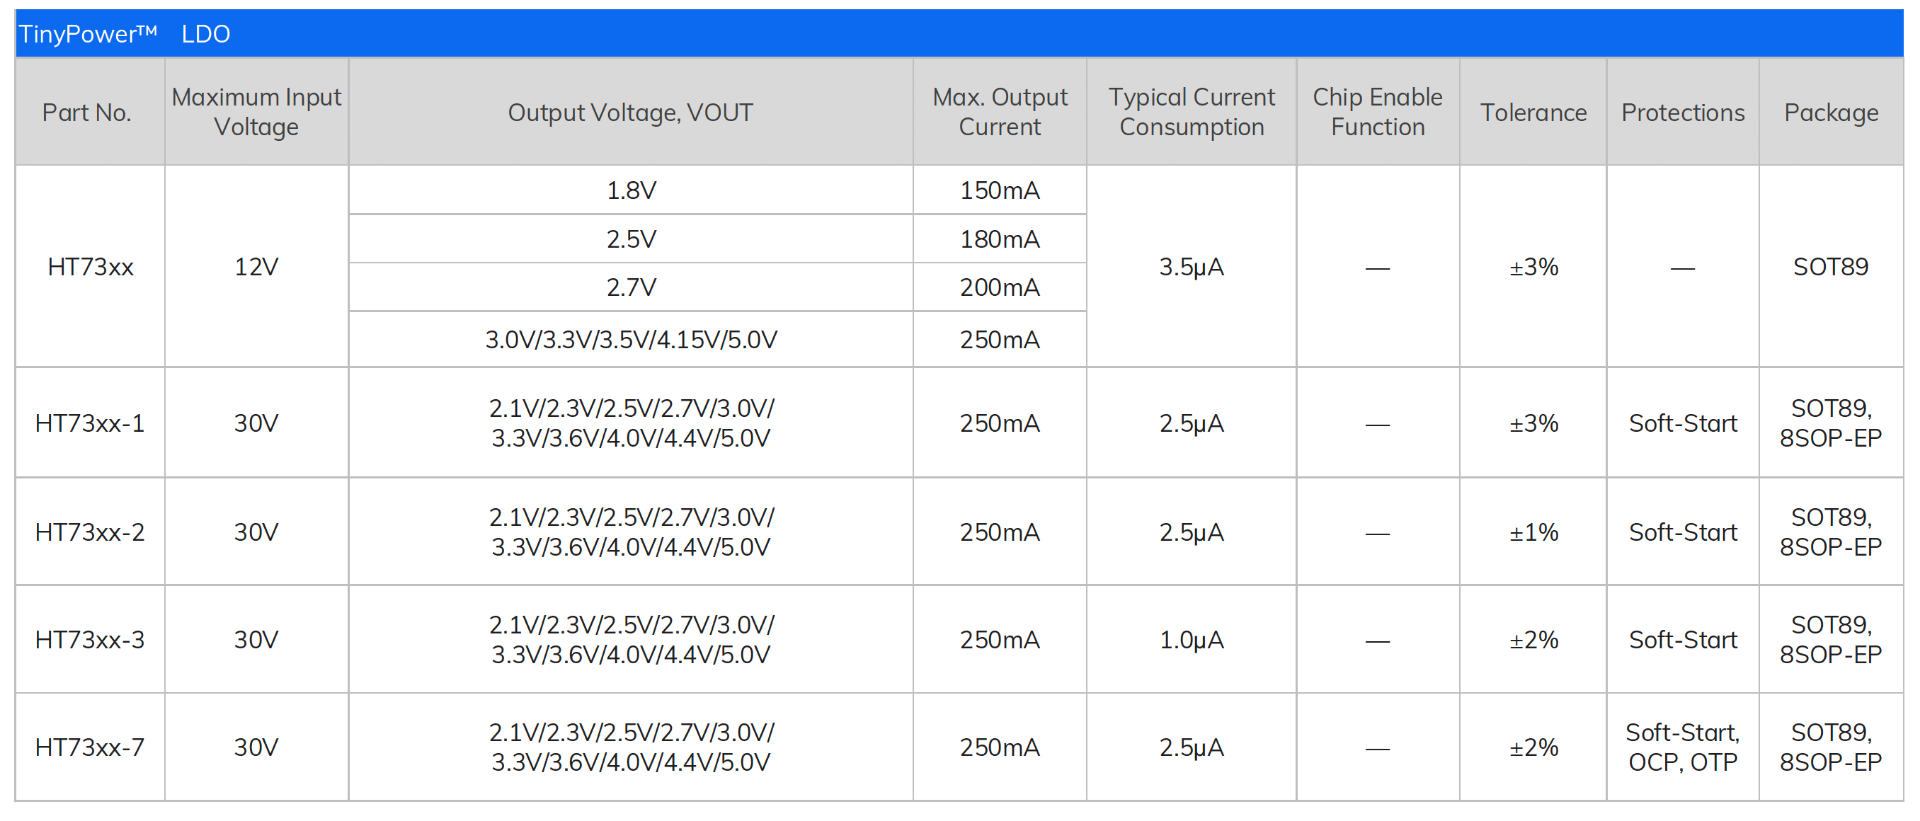Select "Soft-Start" in the HT73xx-2 row
Screen dimensions: 1920x821
[1683, 532]
